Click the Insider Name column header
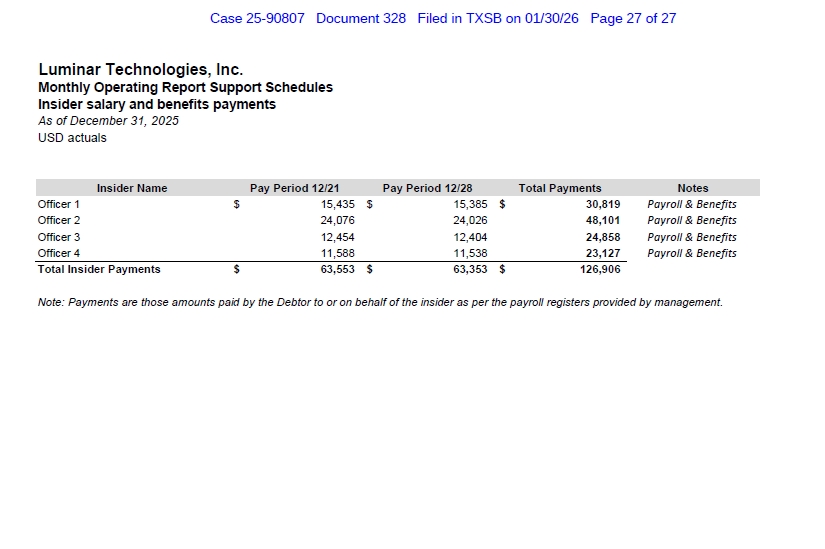 (132, 188)
